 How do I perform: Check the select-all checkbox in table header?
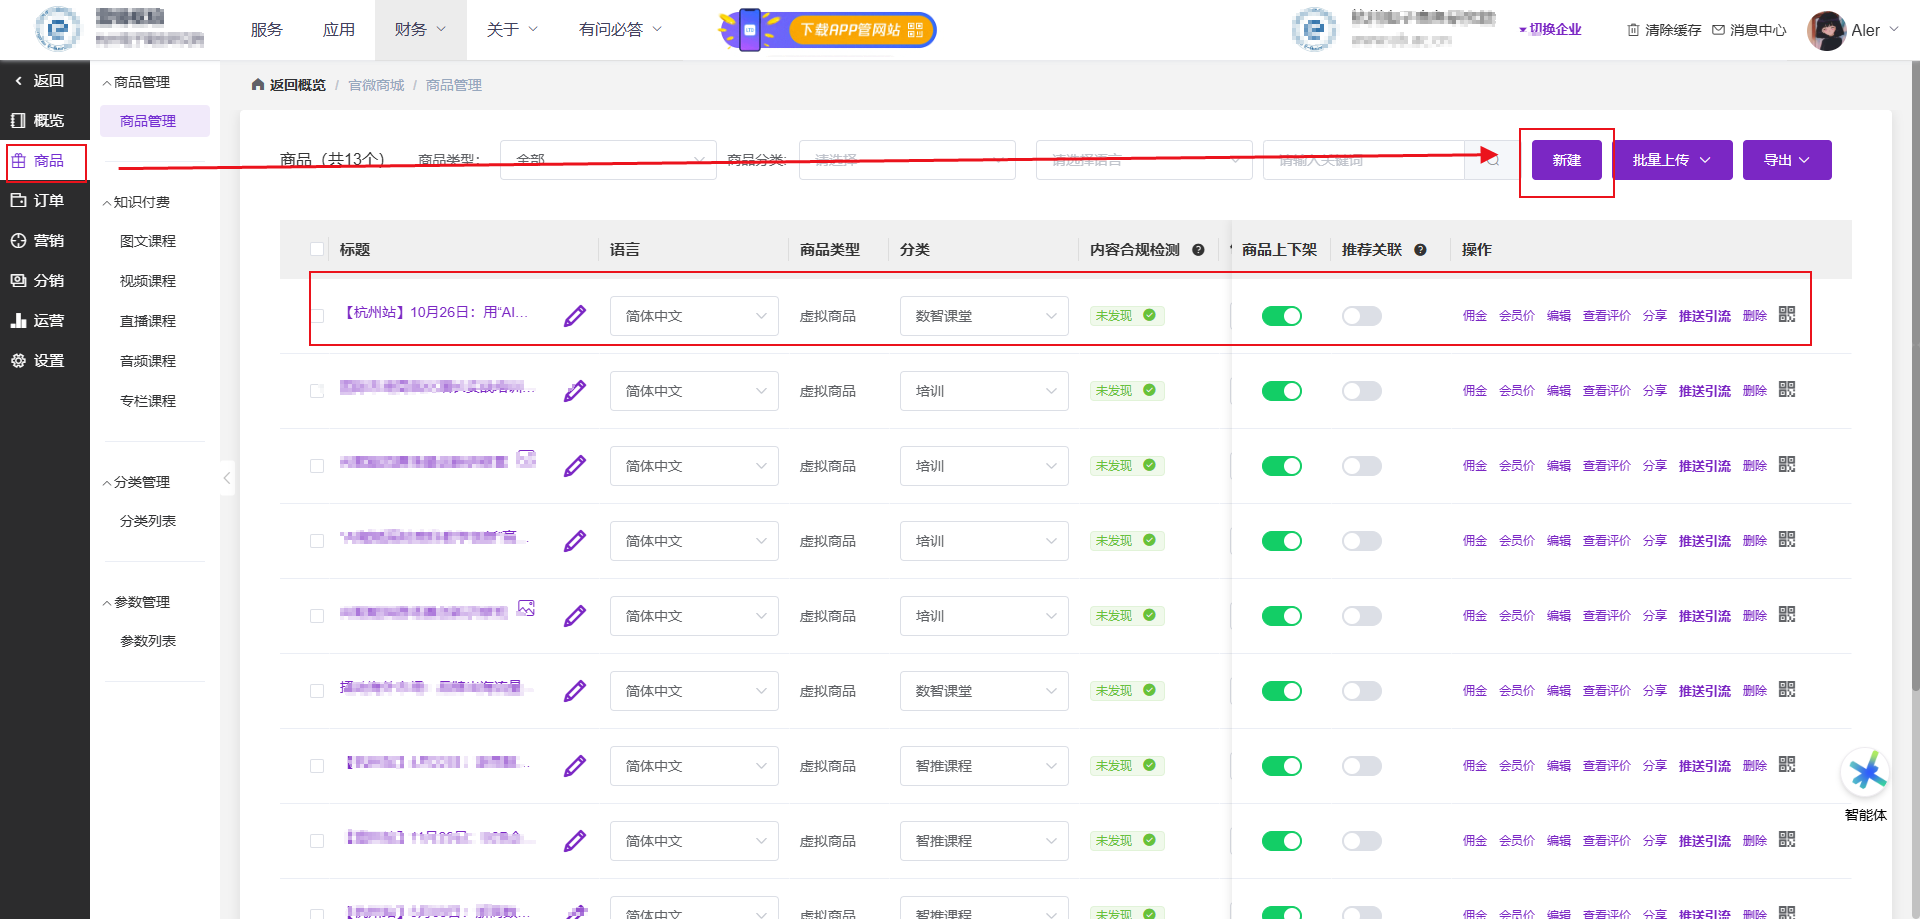tap(317, 250)
